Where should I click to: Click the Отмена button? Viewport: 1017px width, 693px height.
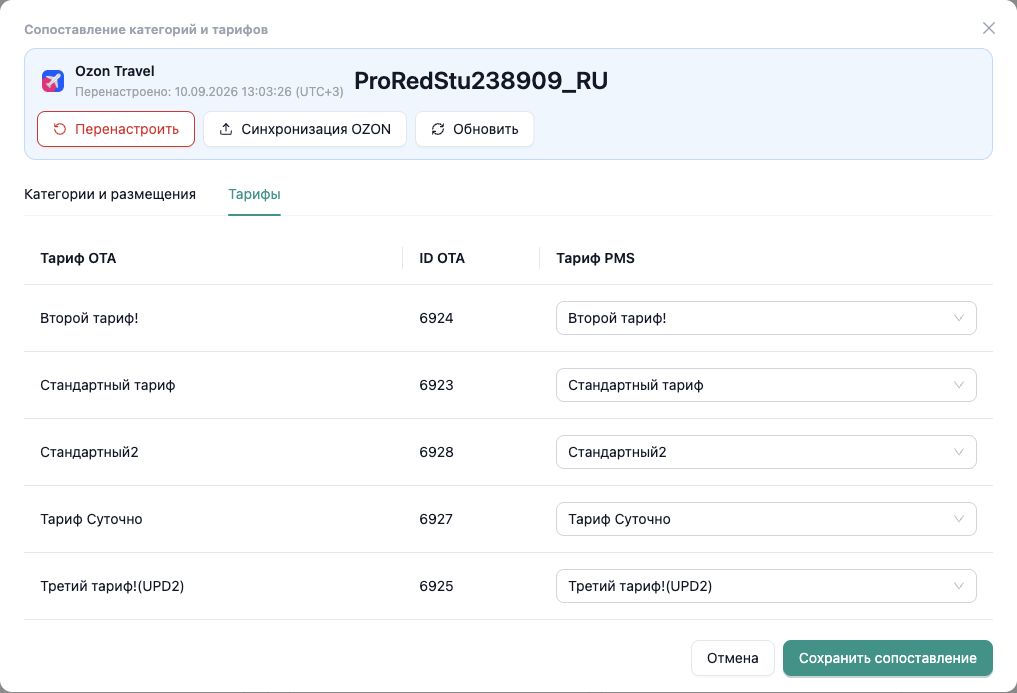coord(732,658)
